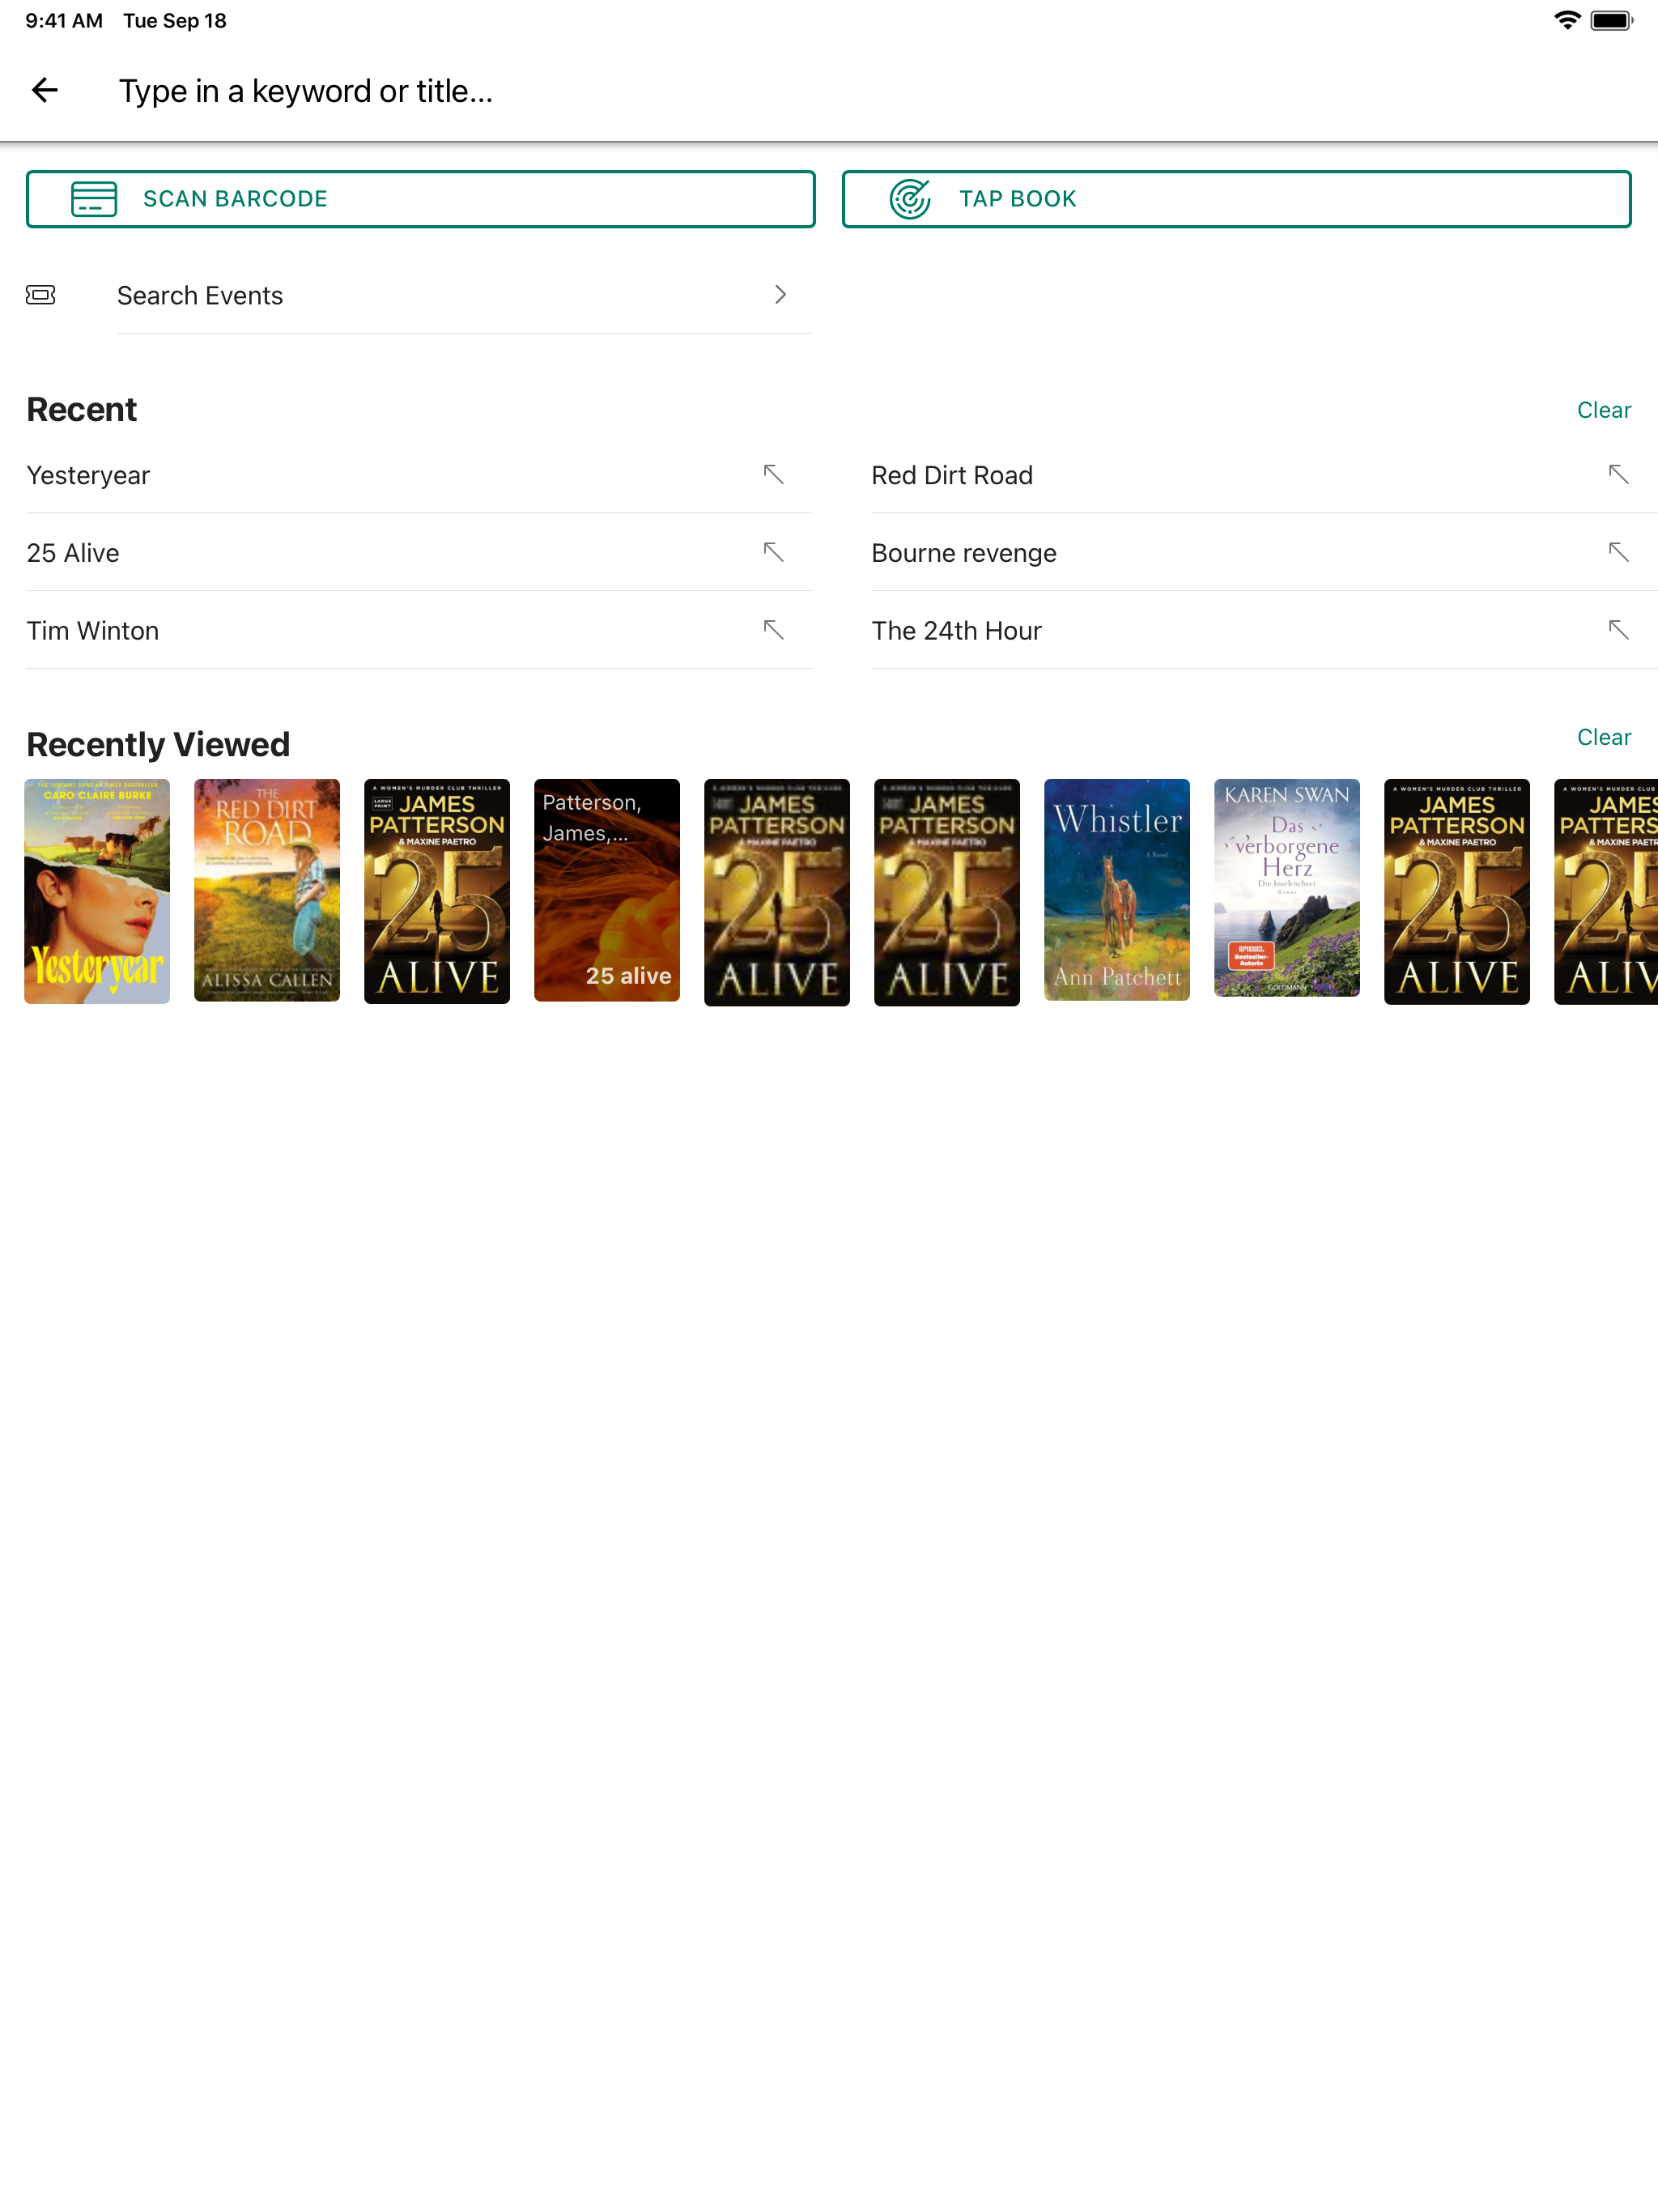
Task: Tap the arrow icon next to Bourne revenge
Action: (1618, 552)
